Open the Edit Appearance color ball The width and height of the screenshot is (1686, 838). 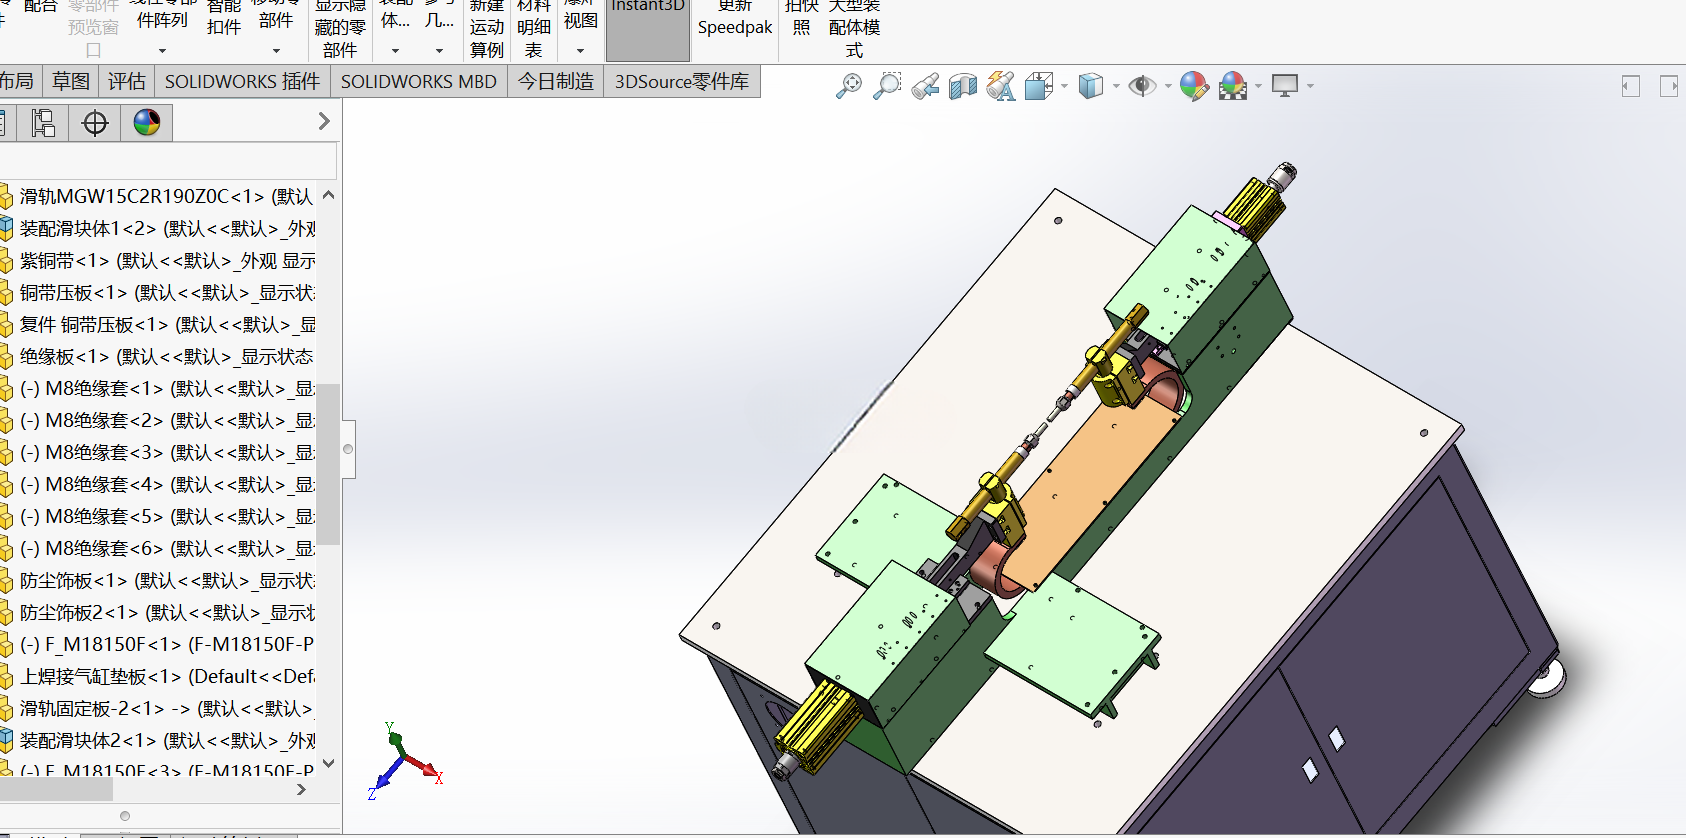[1194, 86]
